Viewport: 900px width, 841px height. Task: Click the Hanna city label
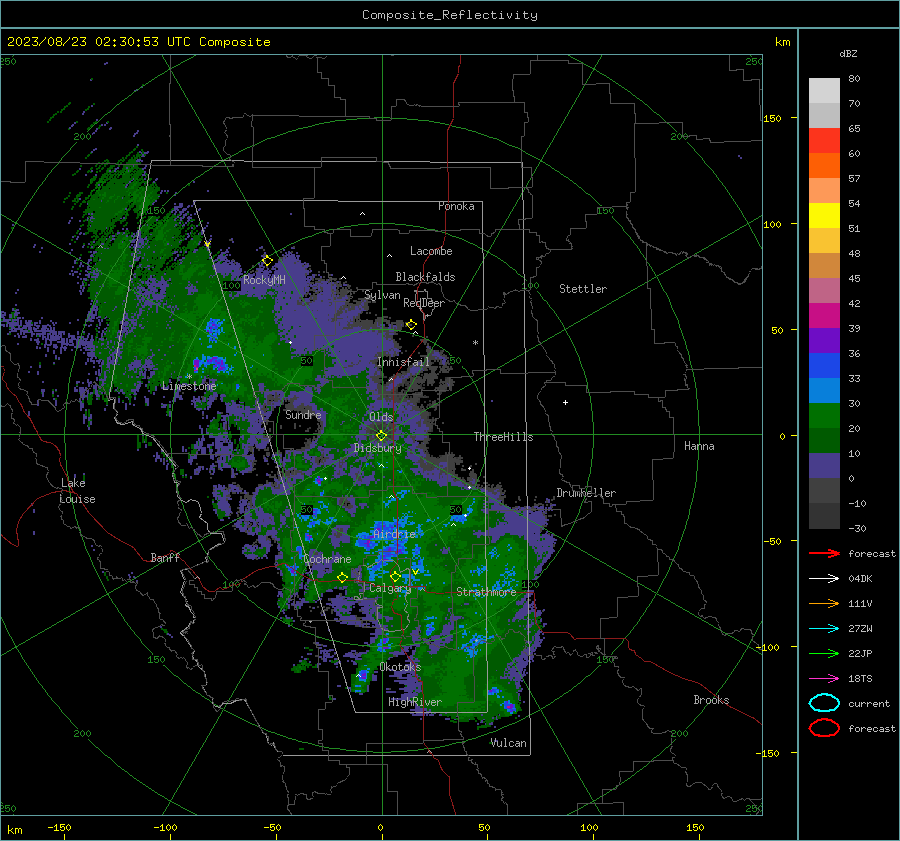tap(699, 446)
